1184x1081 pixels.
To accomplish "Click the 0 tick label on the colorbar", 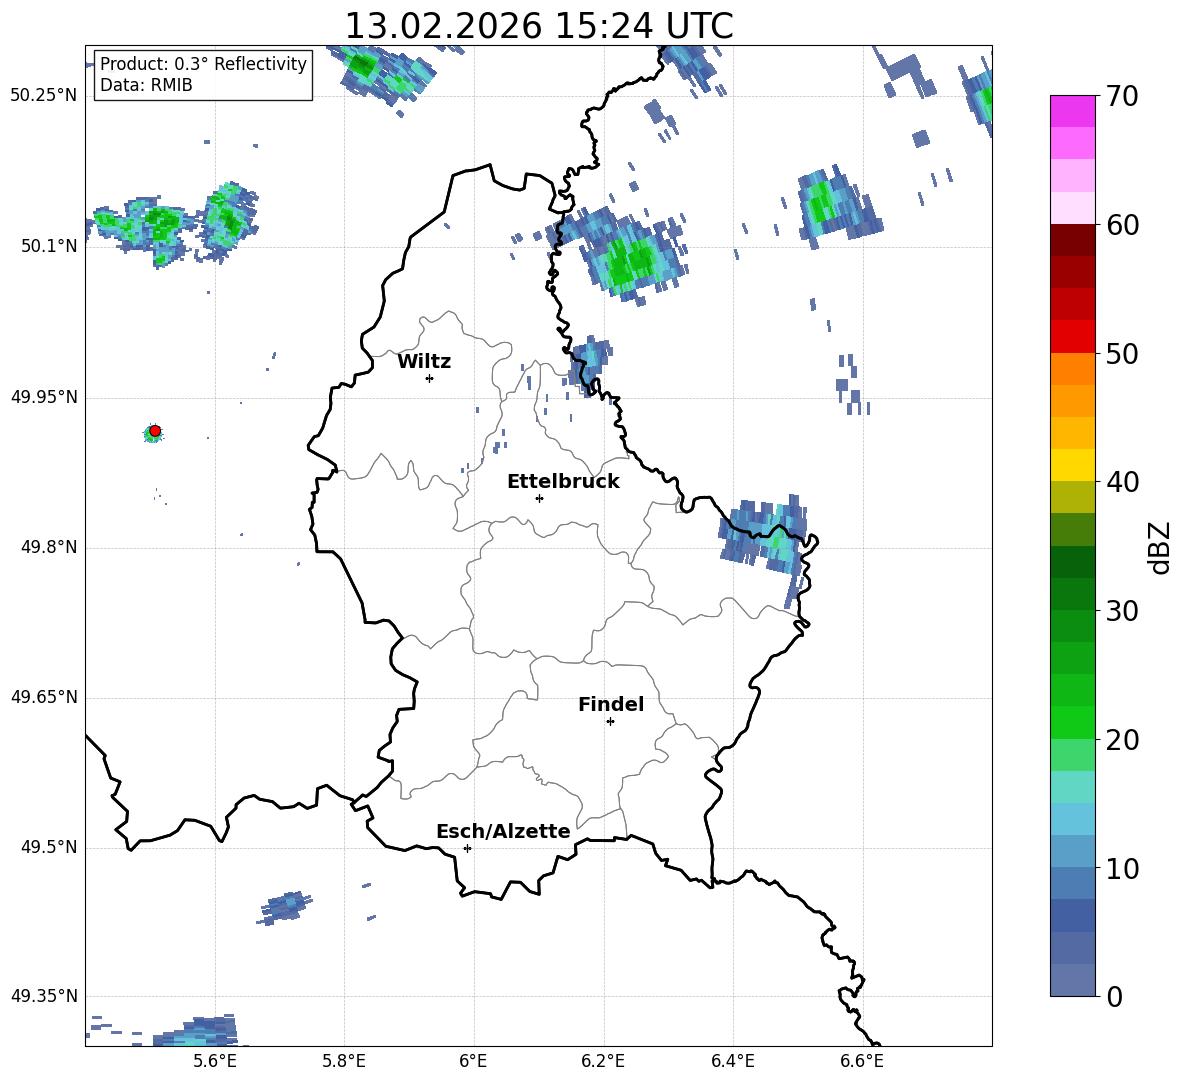I will (x=1114, y=997).
